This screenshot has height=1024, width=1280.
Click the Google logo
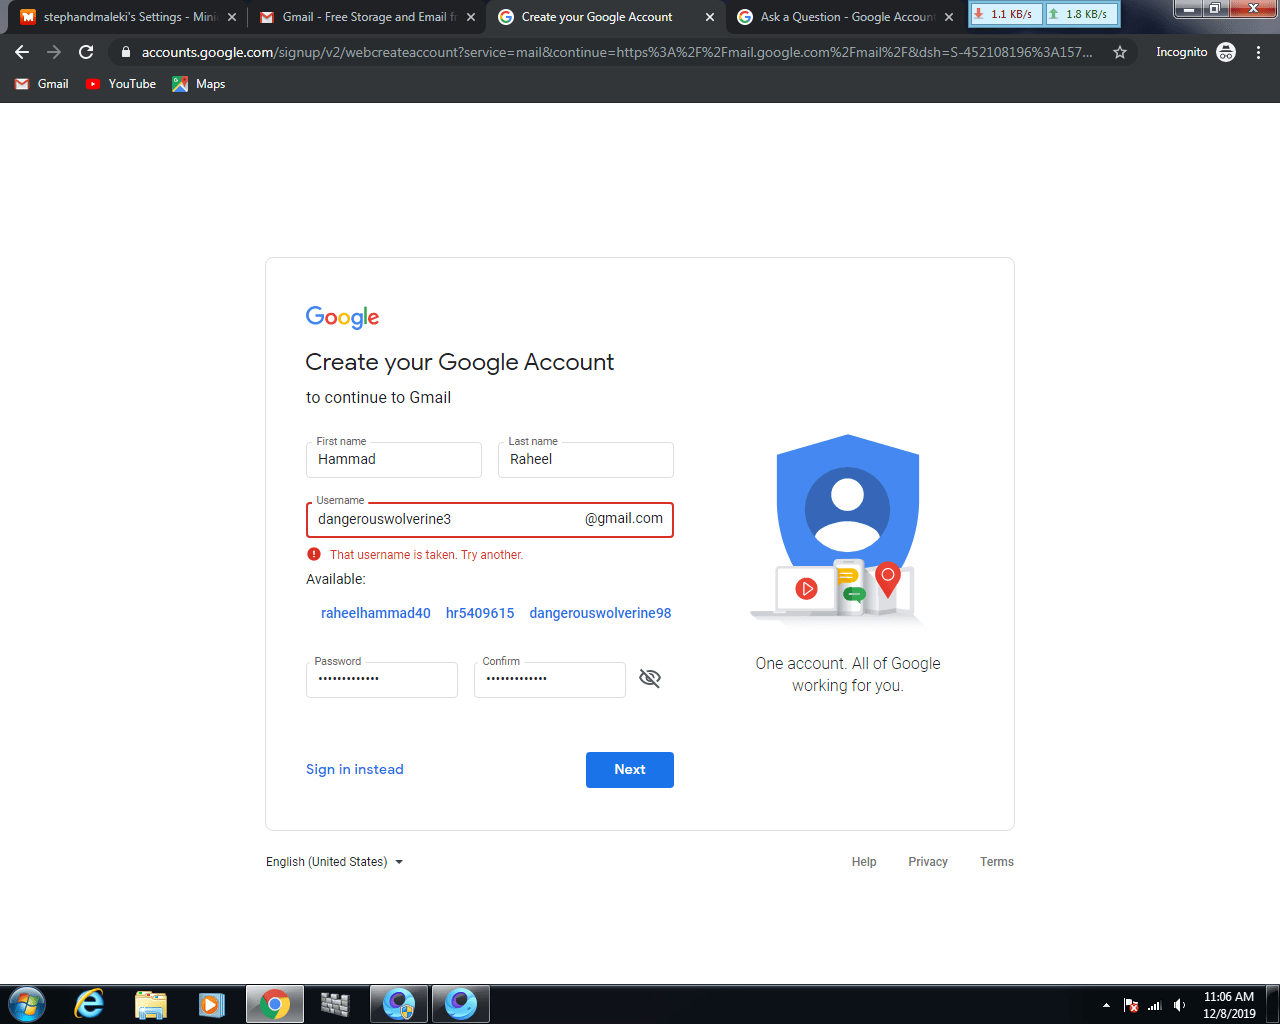click(342, 317)
